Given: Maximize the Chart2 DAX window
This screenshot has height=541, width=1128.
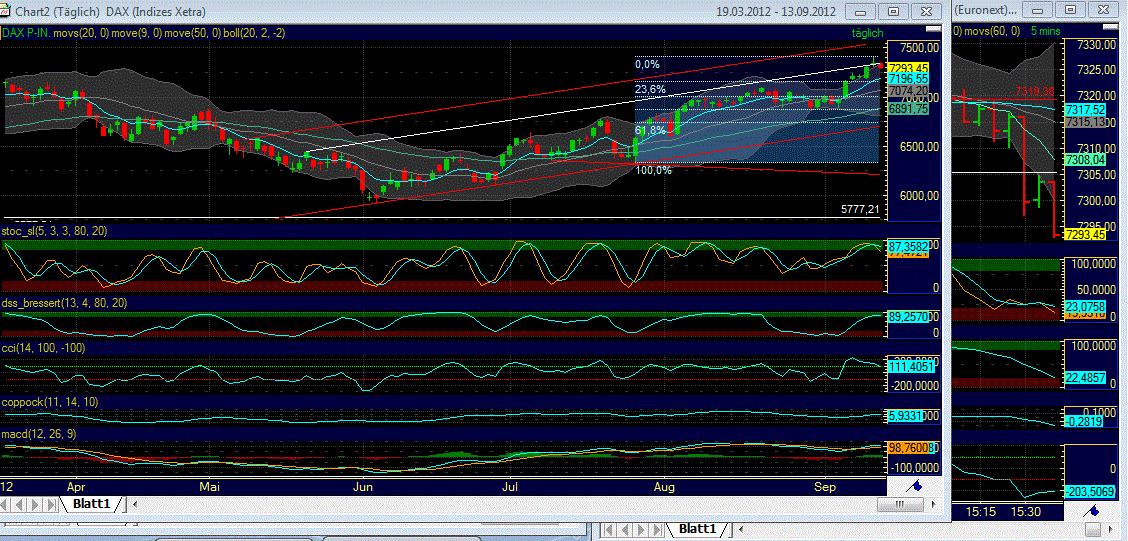Looking at the screenshot, I should (x=893, y=12).
